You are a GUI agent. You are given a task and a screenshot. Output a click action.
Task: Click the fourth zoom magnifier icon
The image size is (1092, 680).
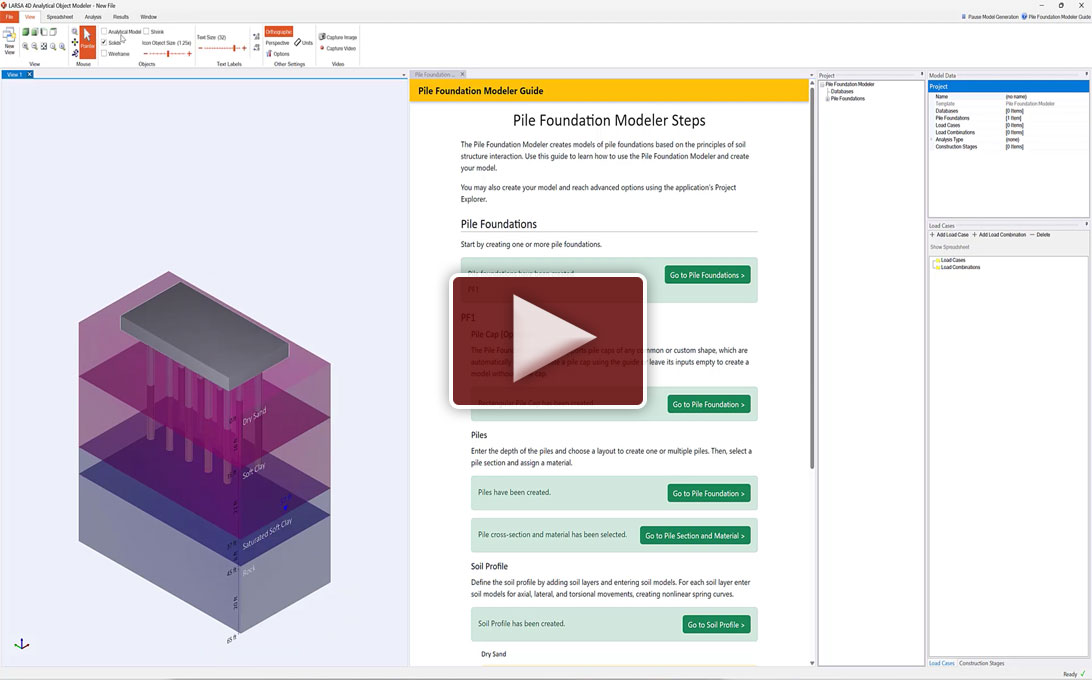[x=53, y=46]
